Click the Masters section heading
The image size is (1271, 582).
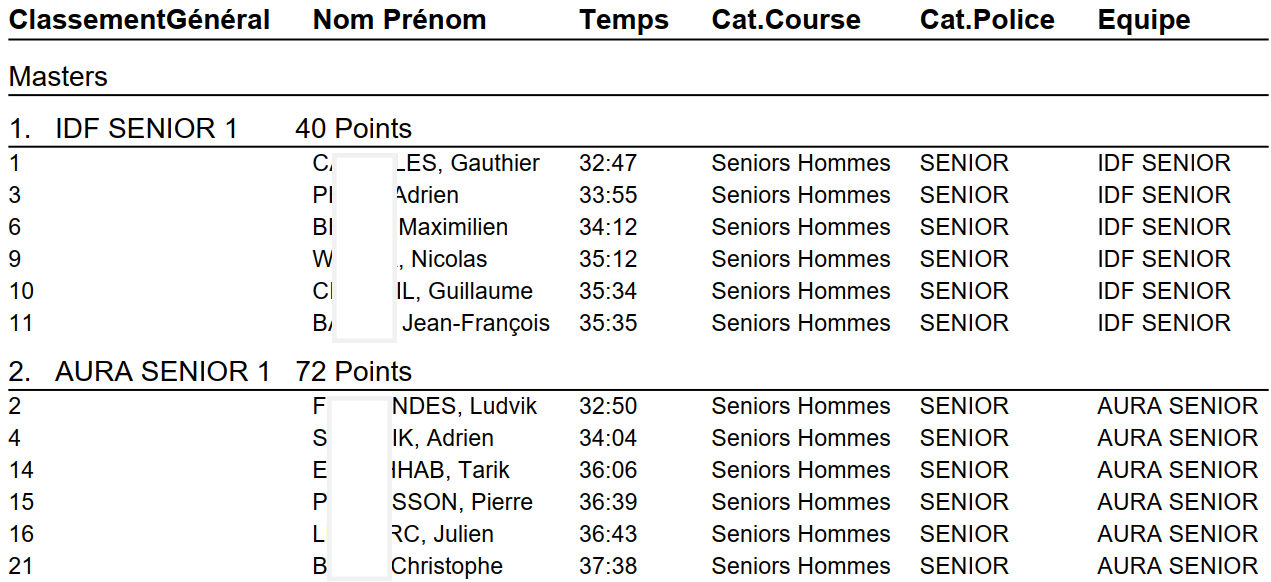tap(58, 76)
